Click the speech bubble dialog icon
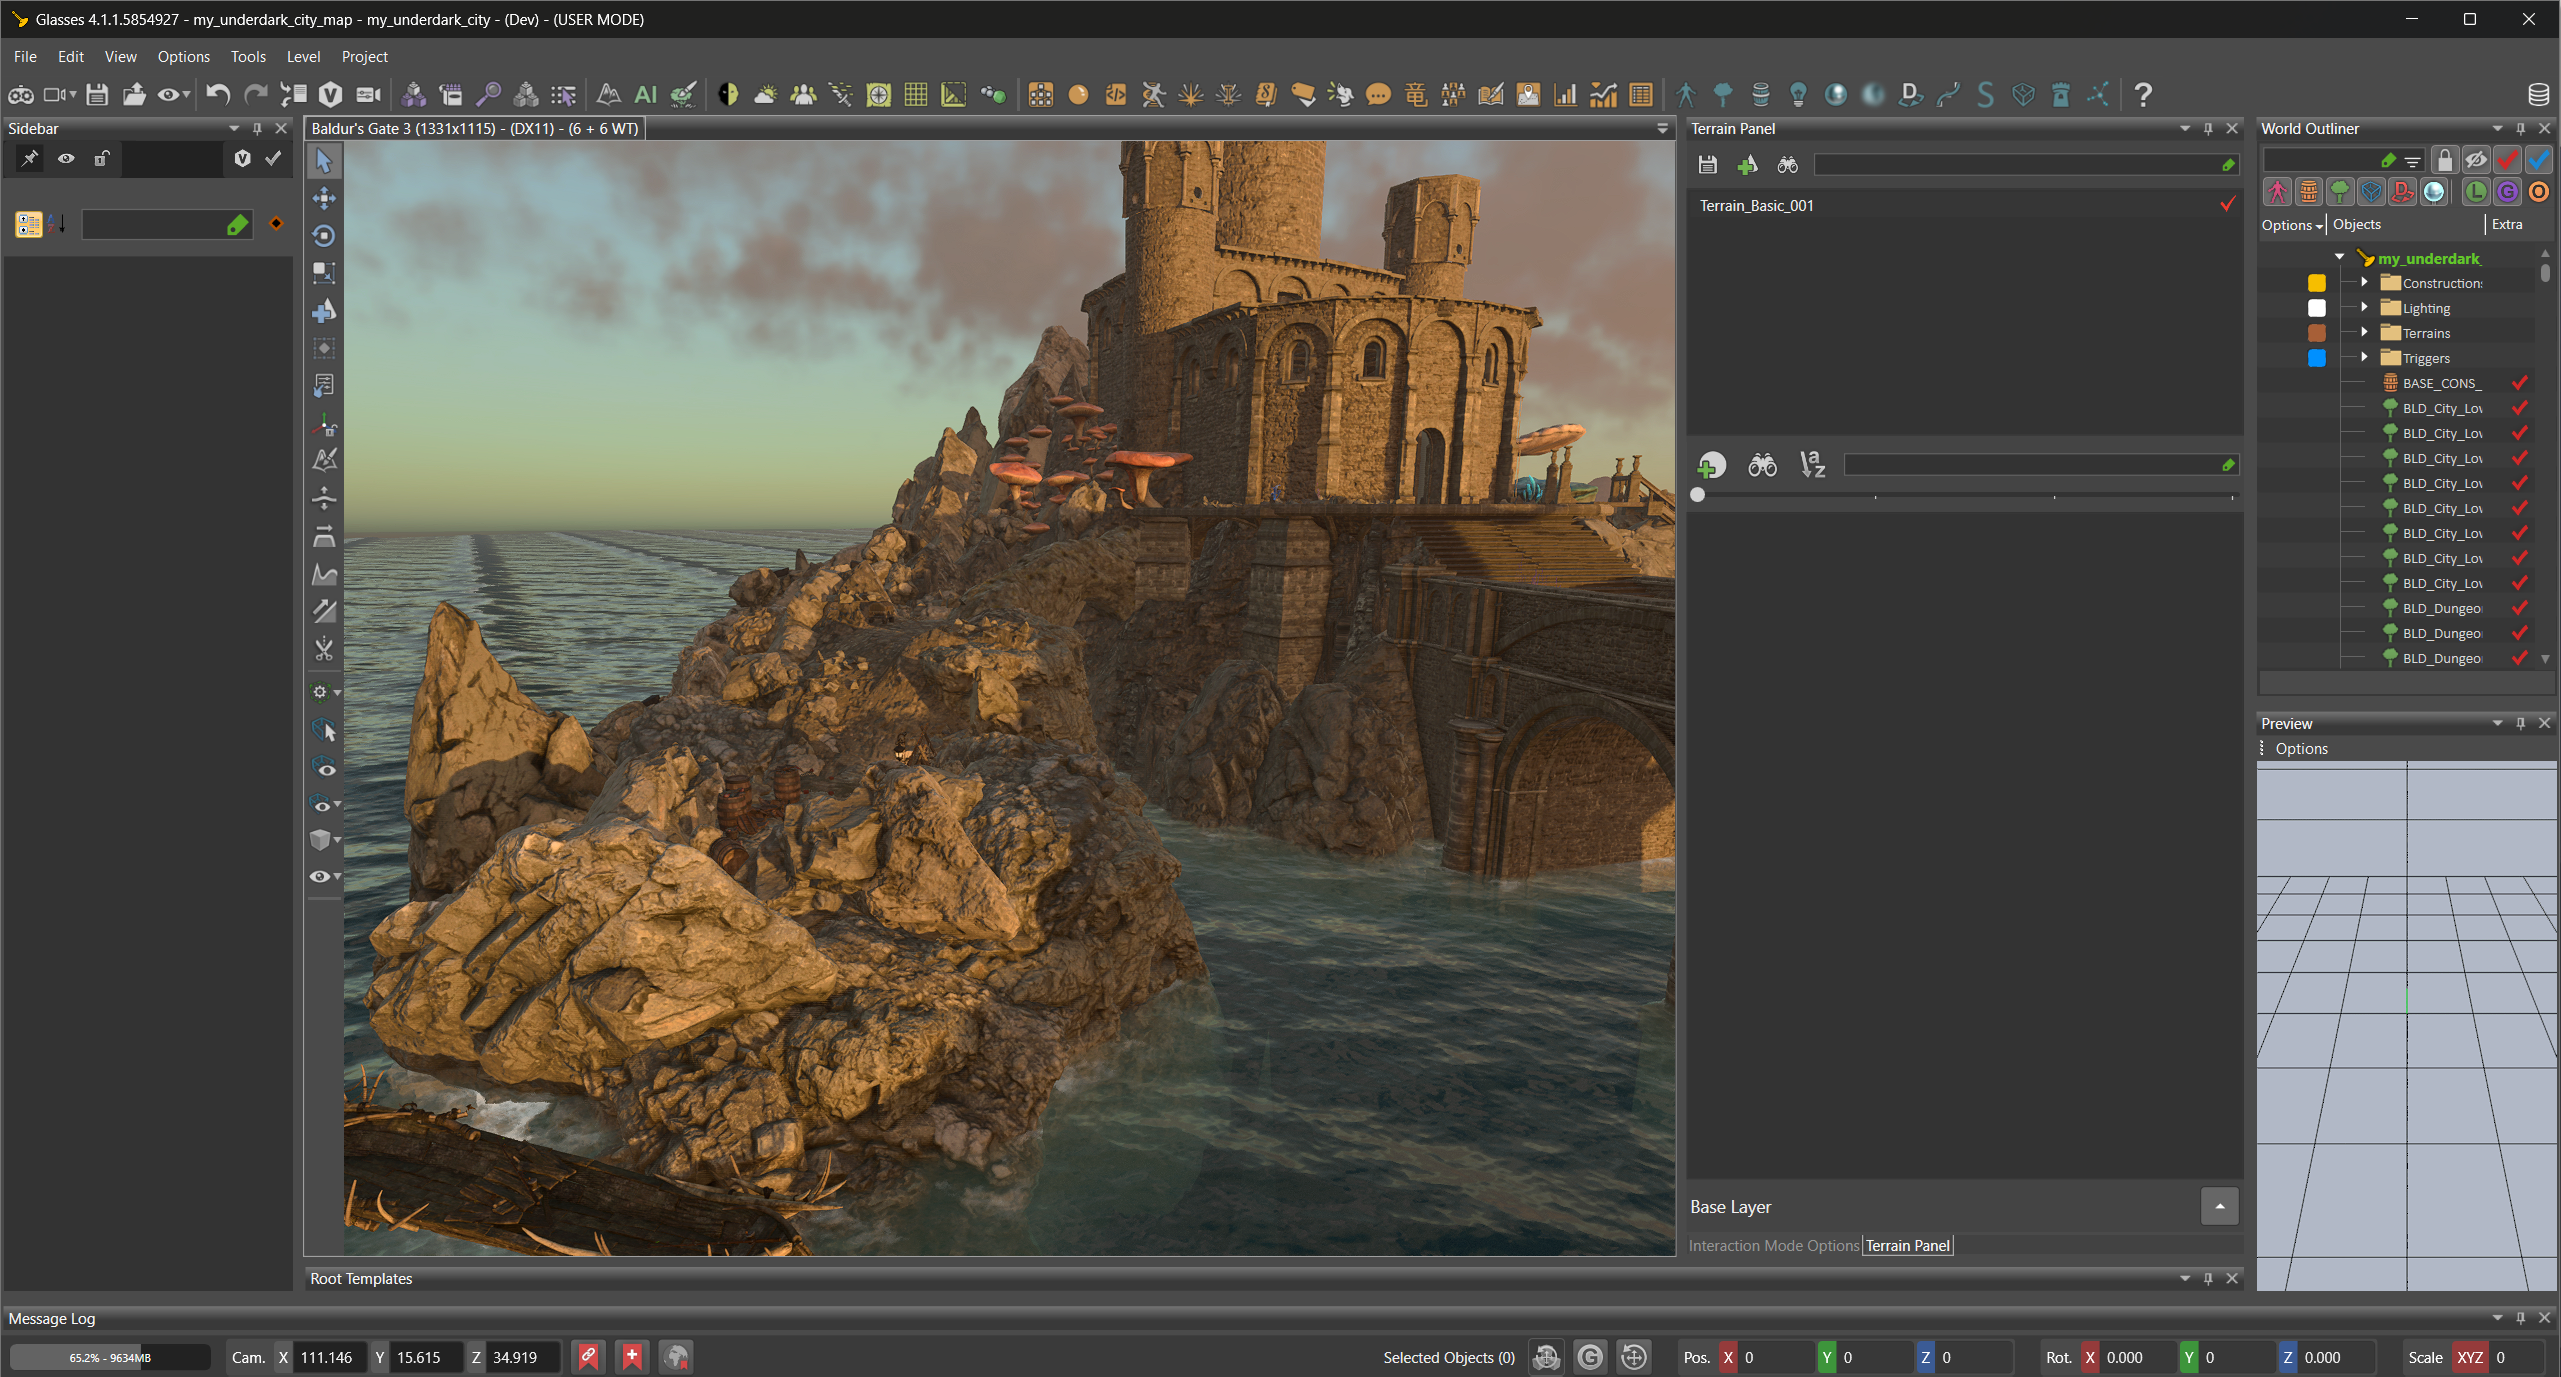Viewport: 2561px width, 1377px height. (1378, 95)
